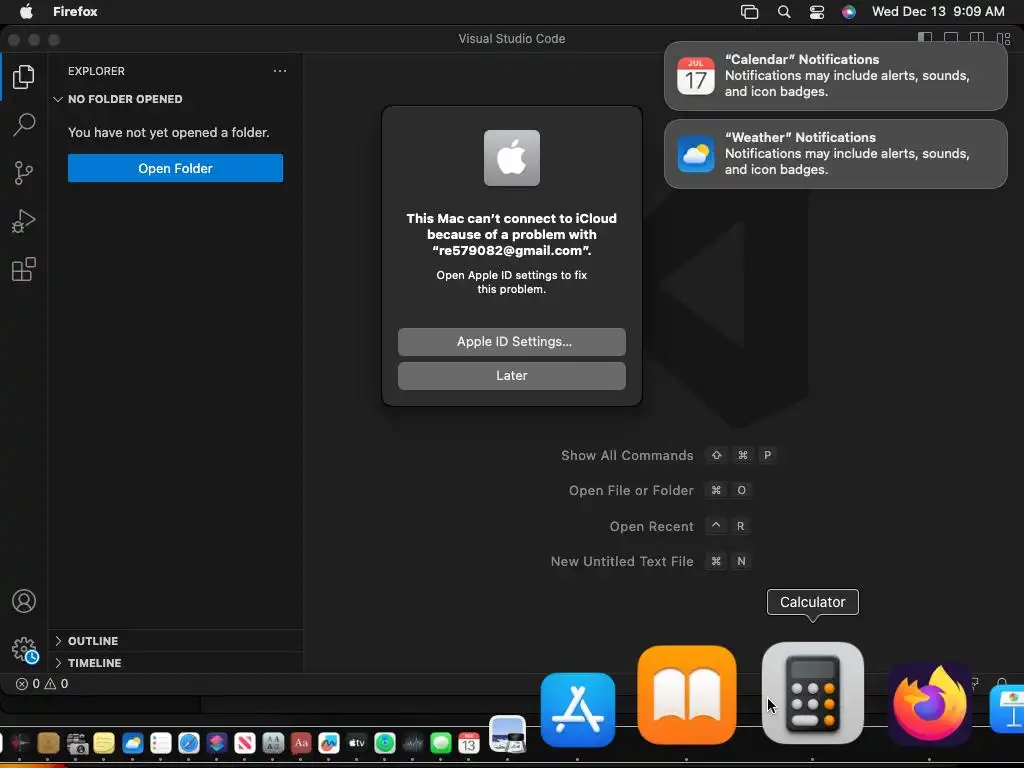1024x768 pixels.
Task: Open Calendar from the Dock
Action: tap(468, 743)
